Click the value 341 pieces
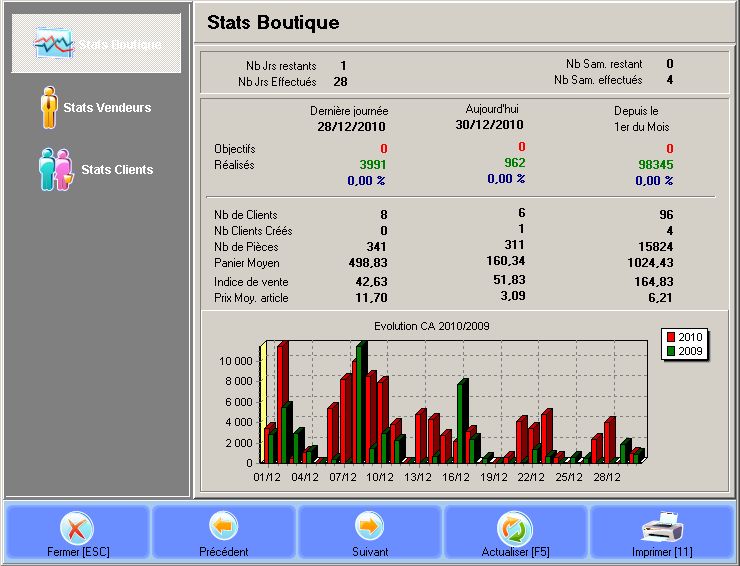This screenshot has width=740, height=566. pyautogui.click(x=376, y=247)
